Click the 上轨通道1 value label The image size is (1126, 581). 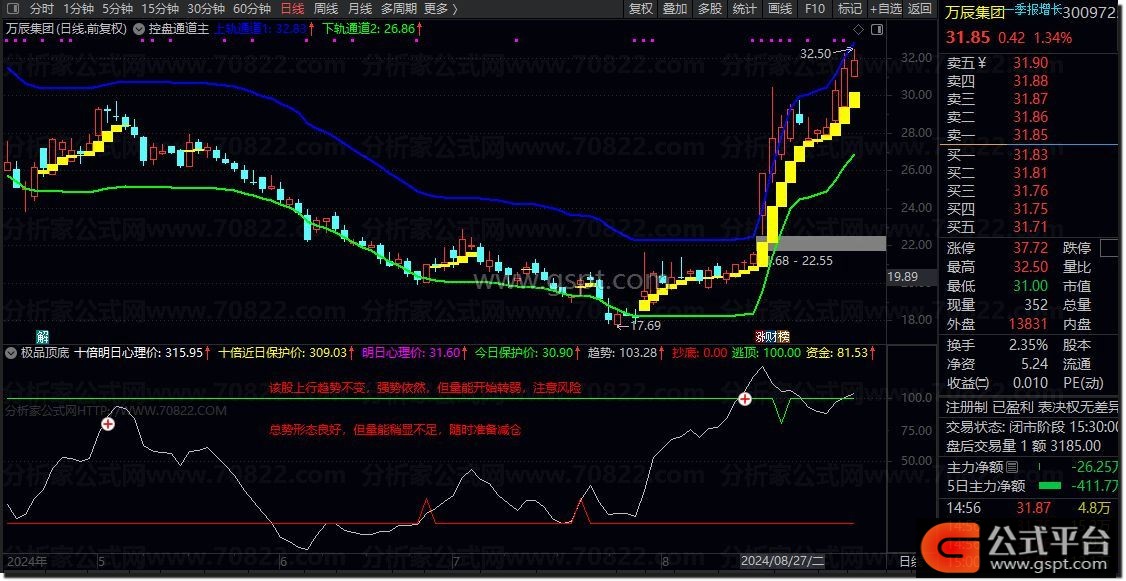266,29
